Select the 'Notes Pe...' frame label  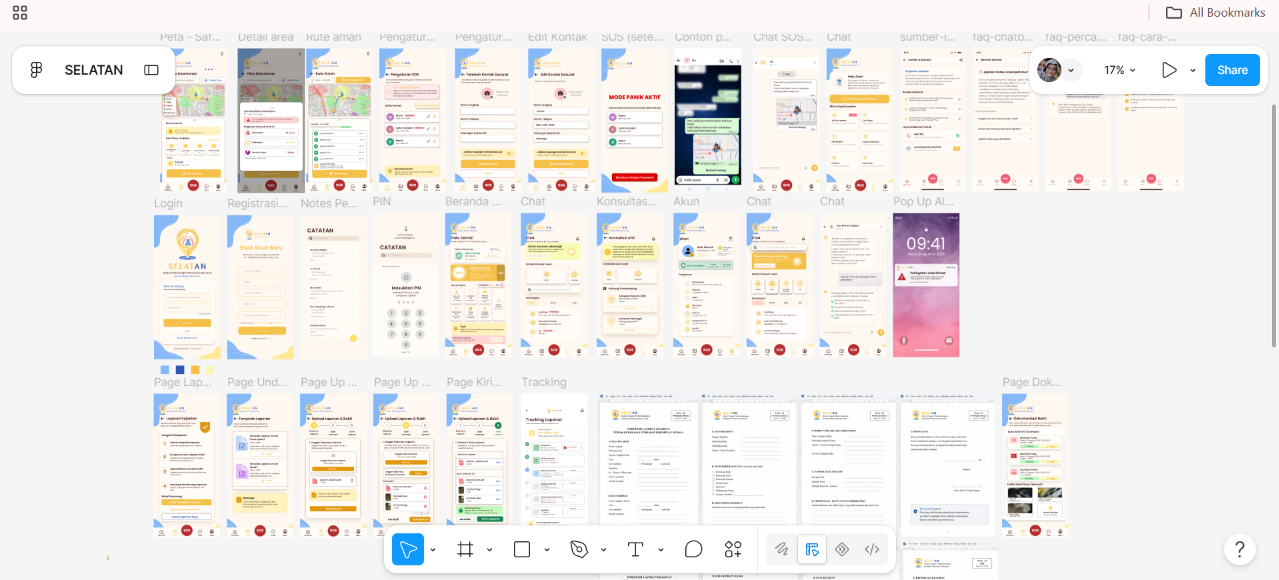(x=329, y=203)
